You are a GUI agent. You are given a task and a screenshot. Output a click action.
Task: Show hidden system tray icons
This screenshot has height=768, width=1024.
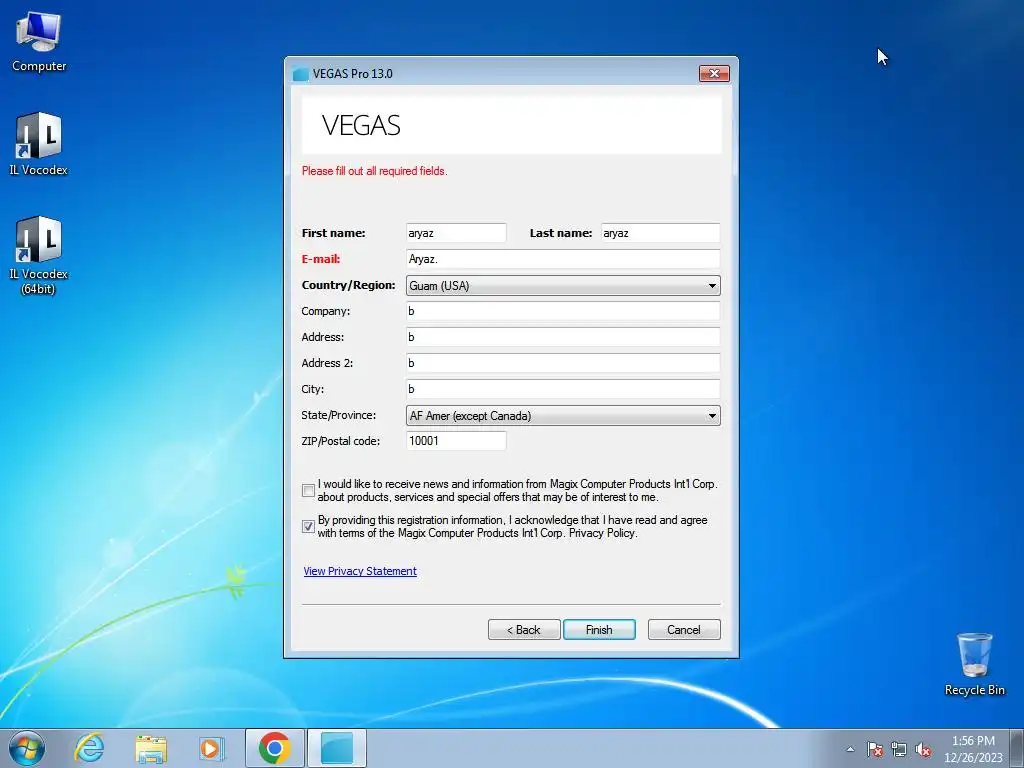point(850,749)
